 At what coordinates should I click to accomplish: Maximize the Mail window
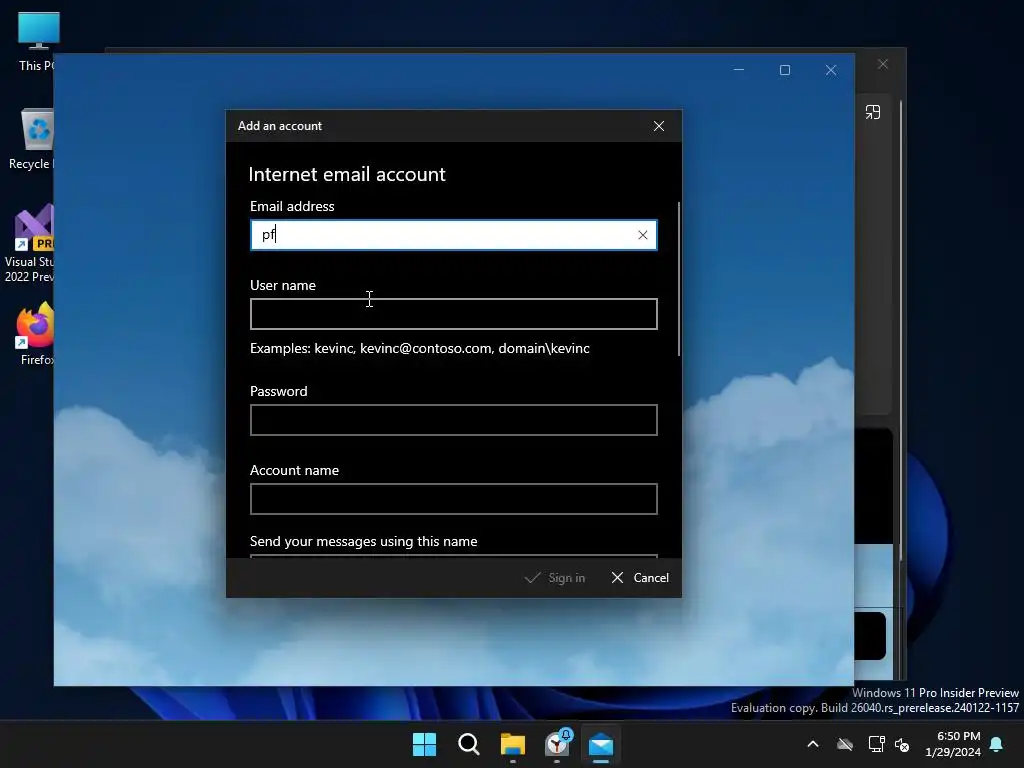[785, 70]
